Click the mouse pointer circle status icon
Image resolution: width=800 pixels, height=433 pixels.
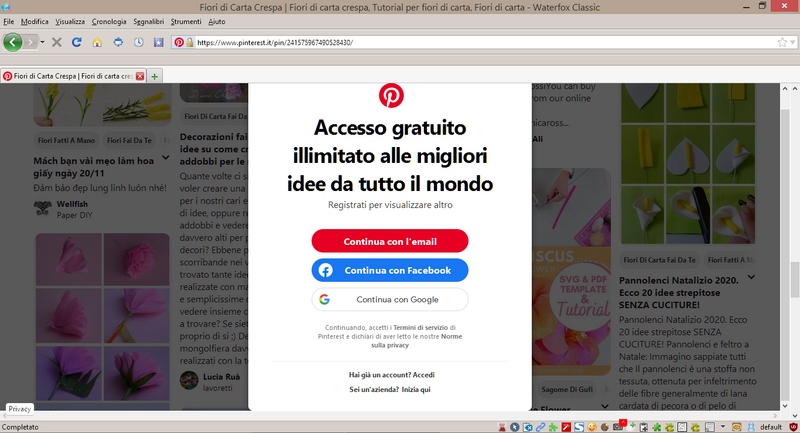[x=514, y=427]
